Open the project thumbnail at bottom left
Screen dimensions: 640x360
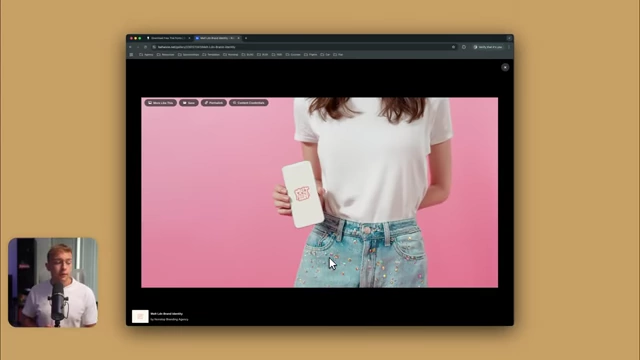click(140, 316)
